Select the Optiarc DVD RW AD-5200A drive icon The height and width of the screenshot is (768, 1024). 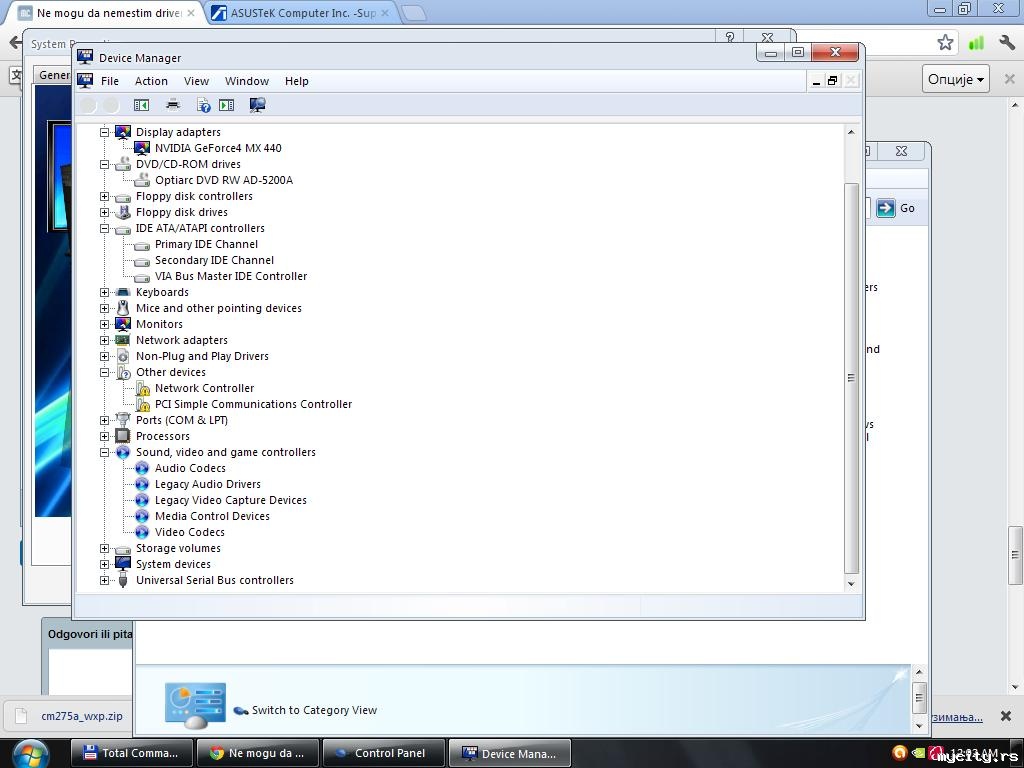coord(142,180)
